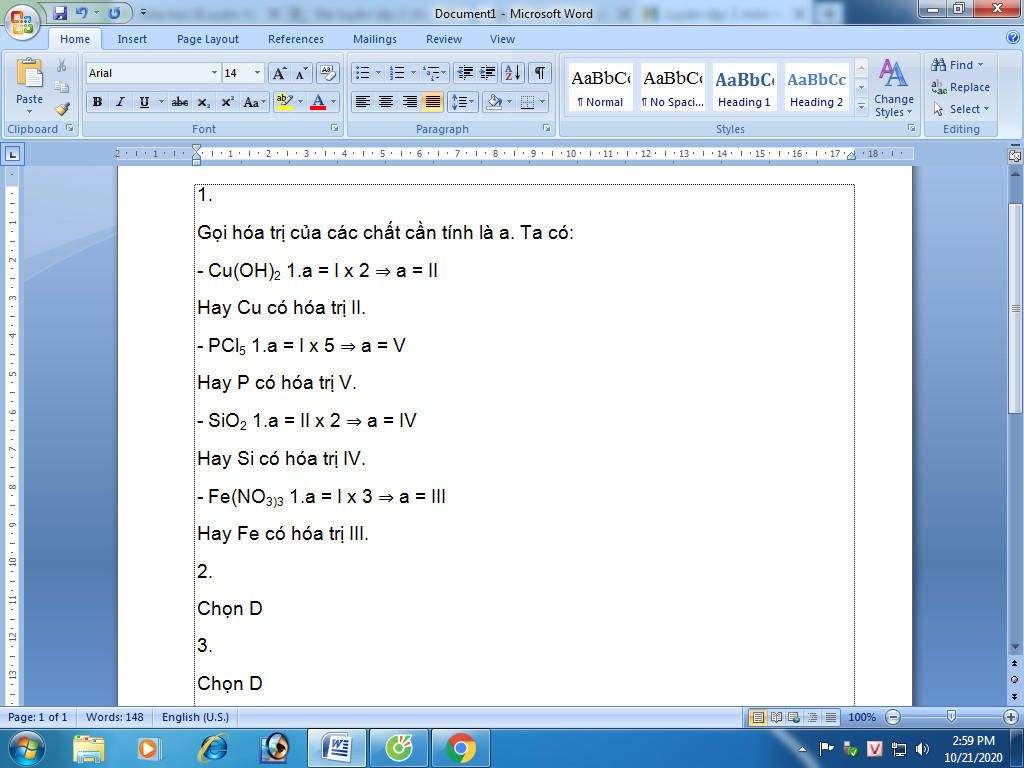Increase paragraph indent
Screen dimensions: 1024x768
487,72
